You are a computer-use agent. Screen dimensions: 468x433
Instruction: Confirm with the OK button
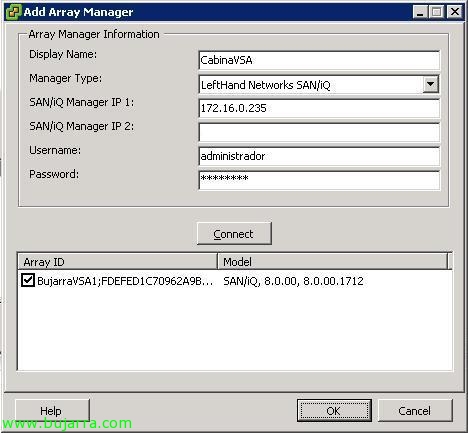[334, 411]
